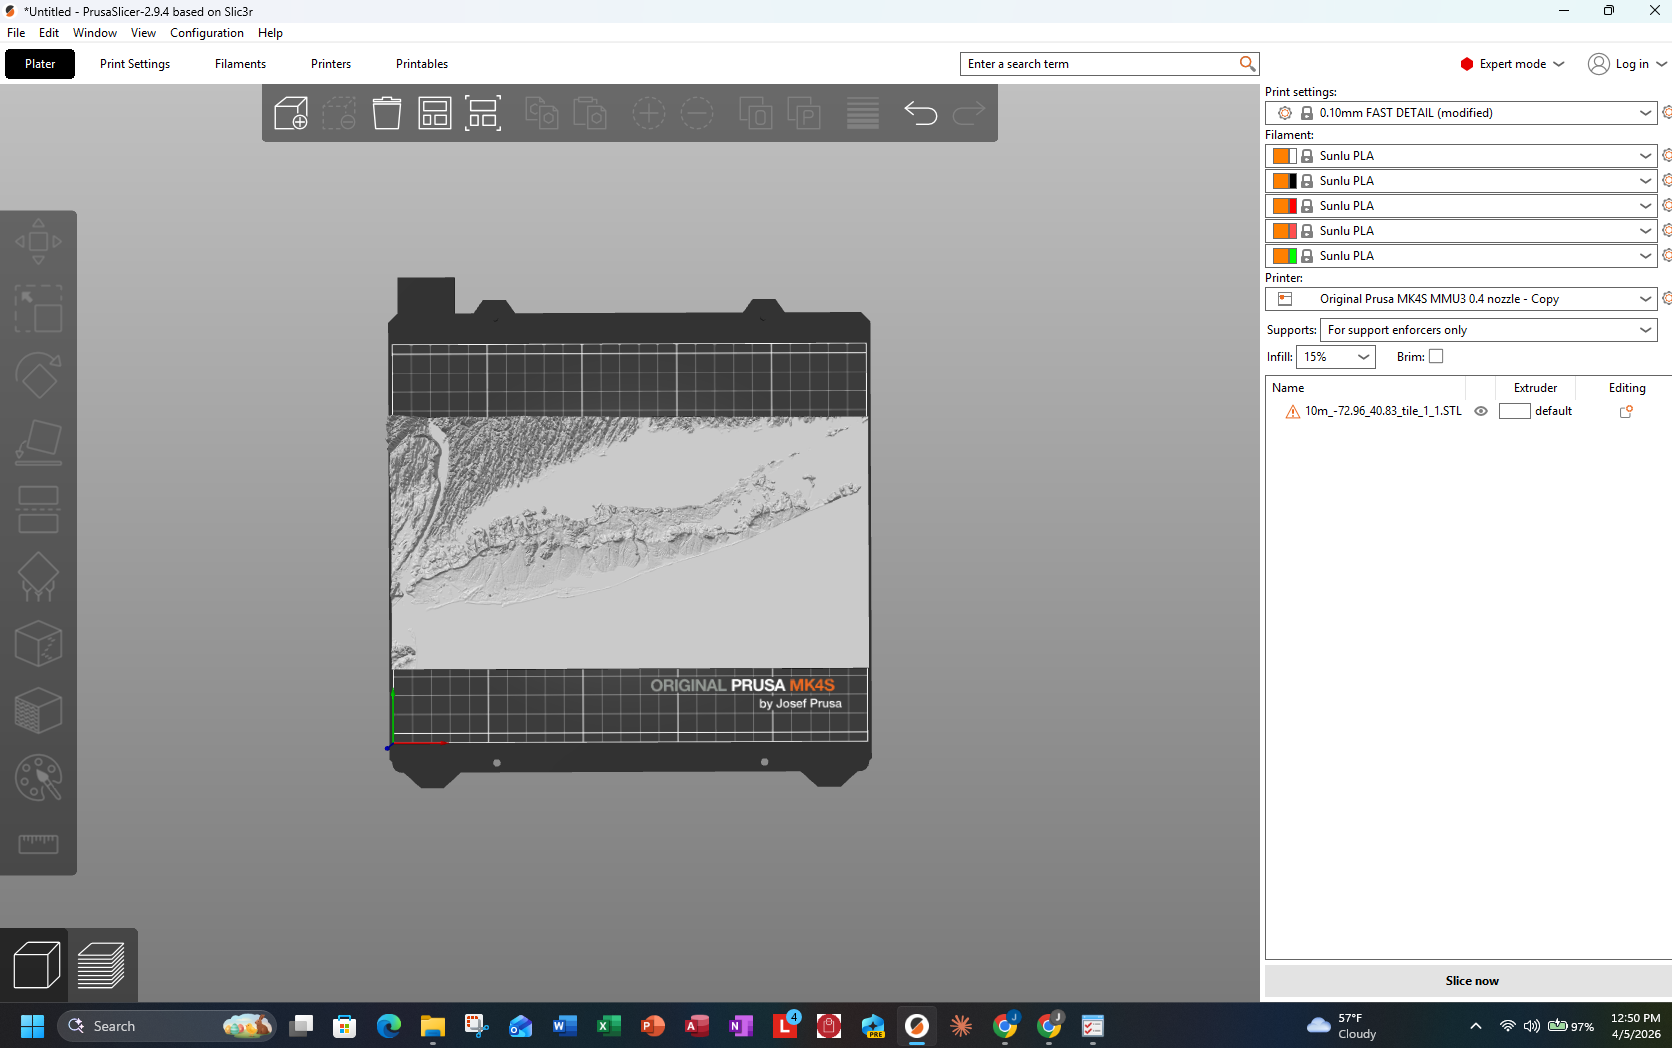
Task: Select the Place on face tool
Action: click(38, 442)
